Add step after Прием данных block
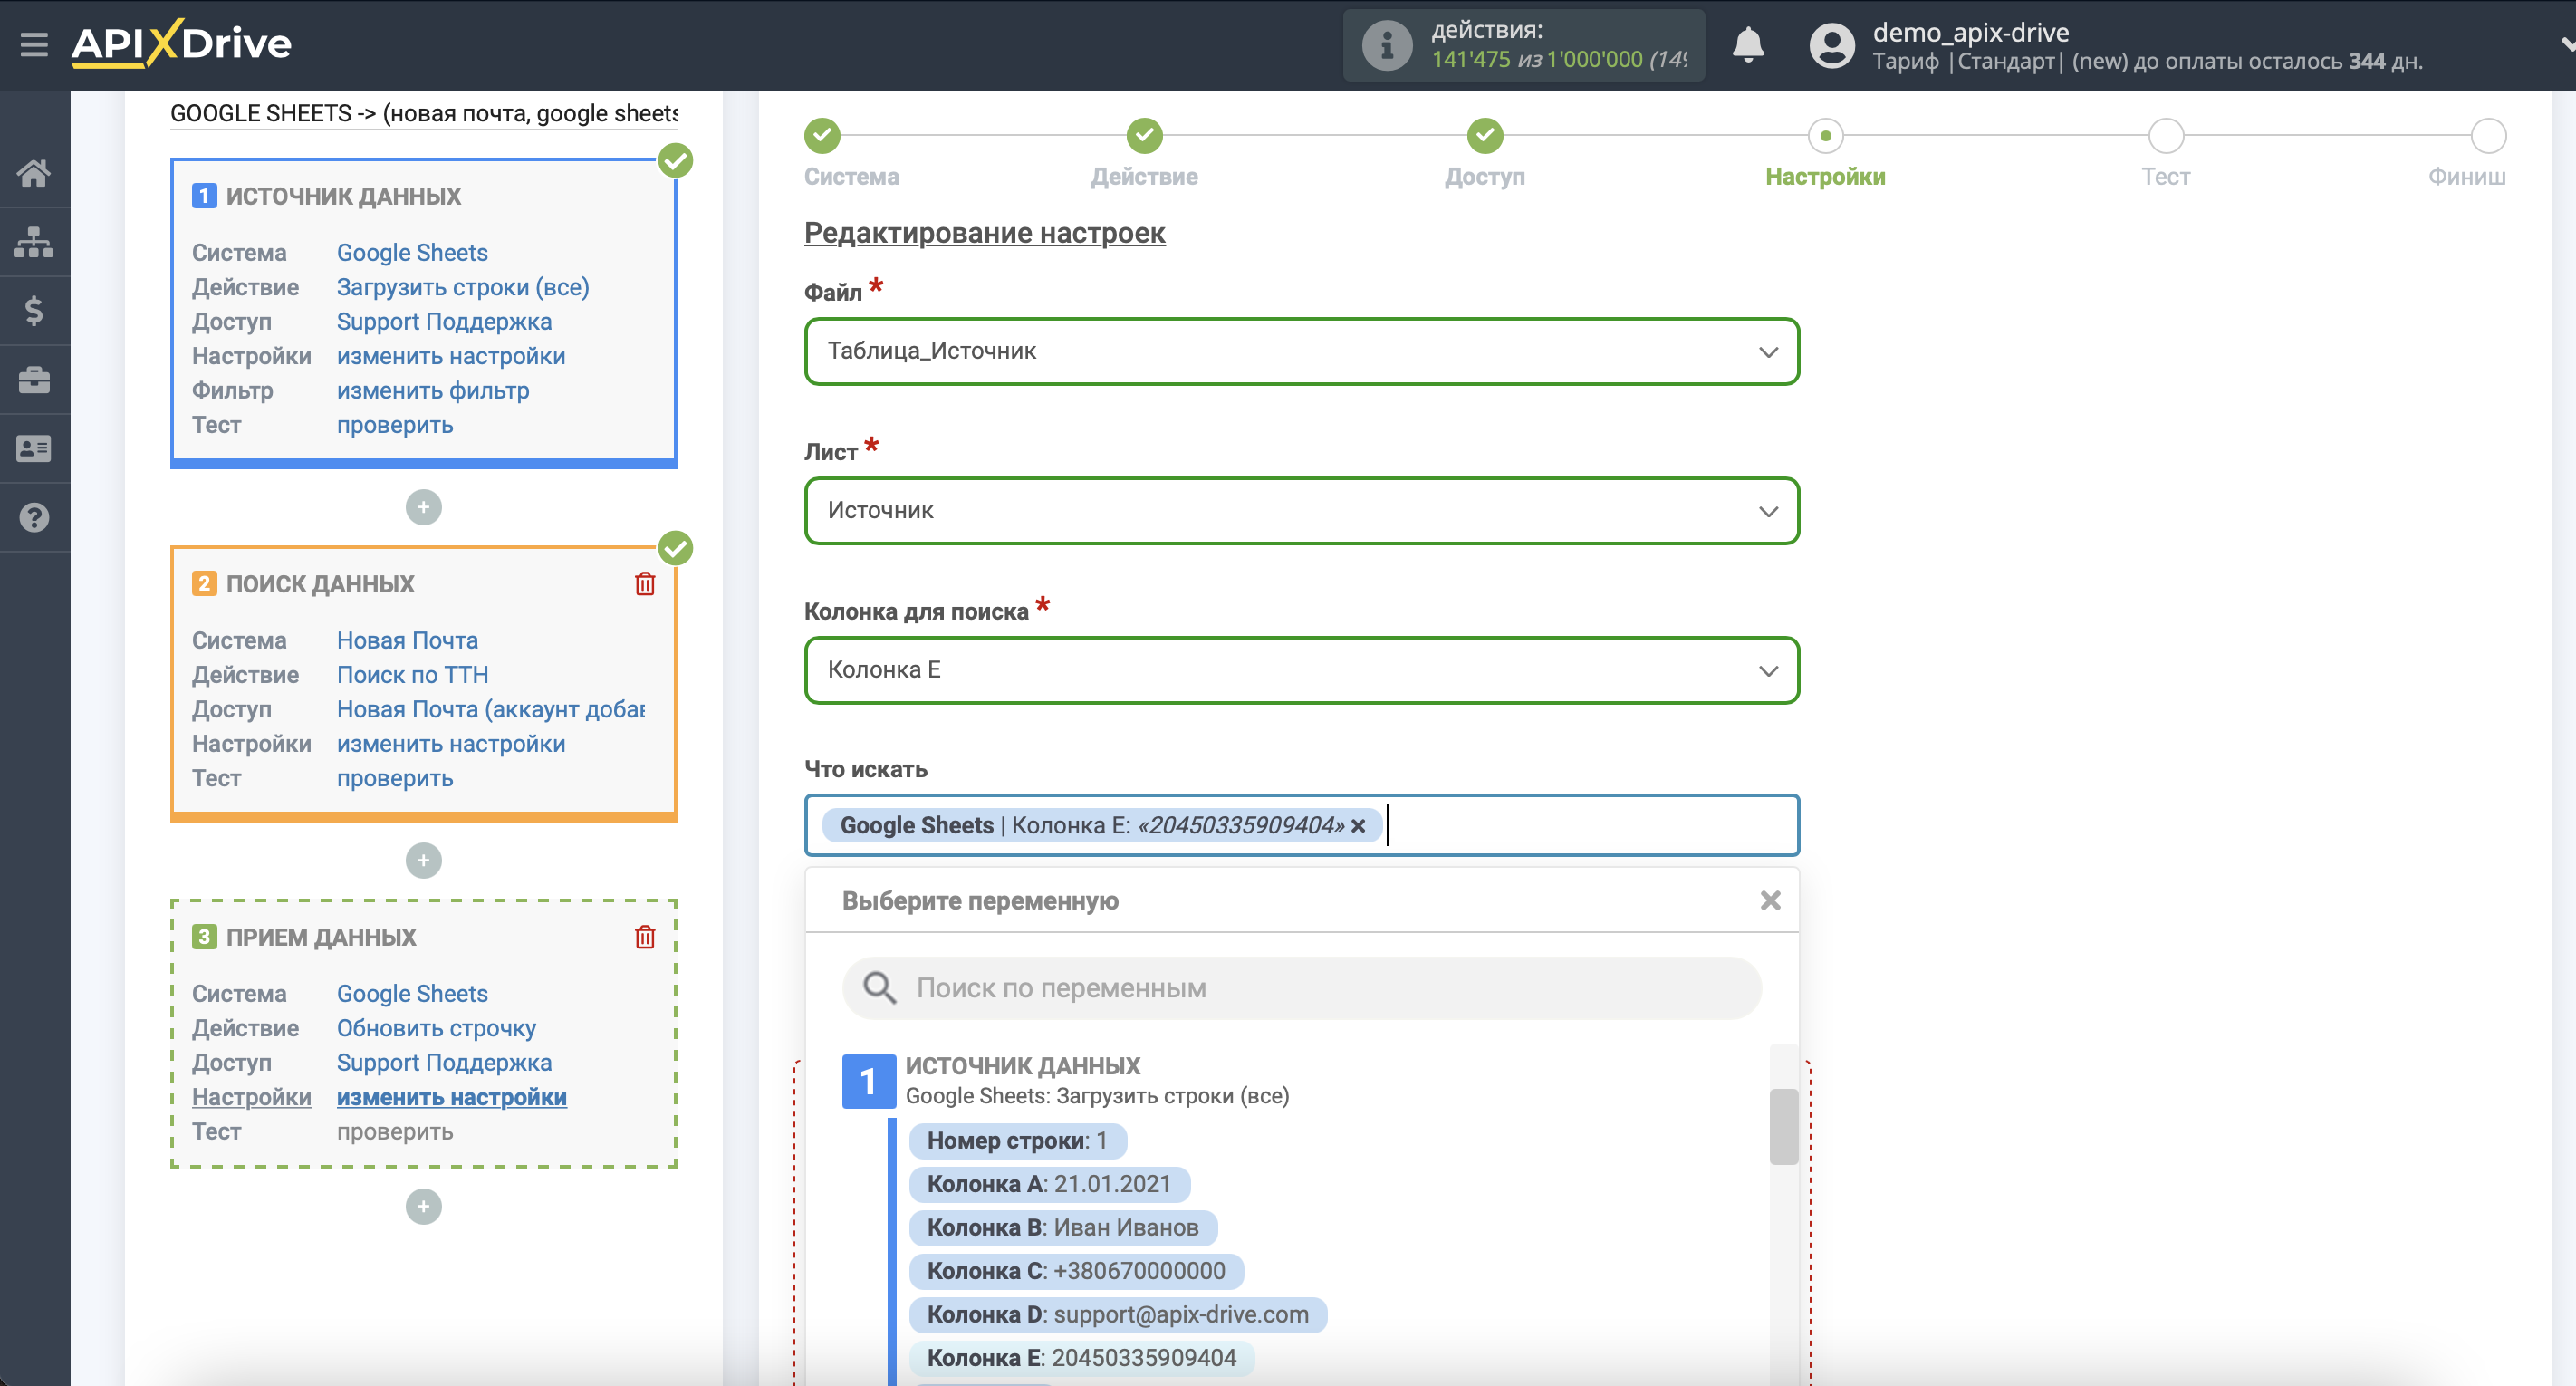The height and width of the screenshot is (1386, 2576). [423, 1206]
